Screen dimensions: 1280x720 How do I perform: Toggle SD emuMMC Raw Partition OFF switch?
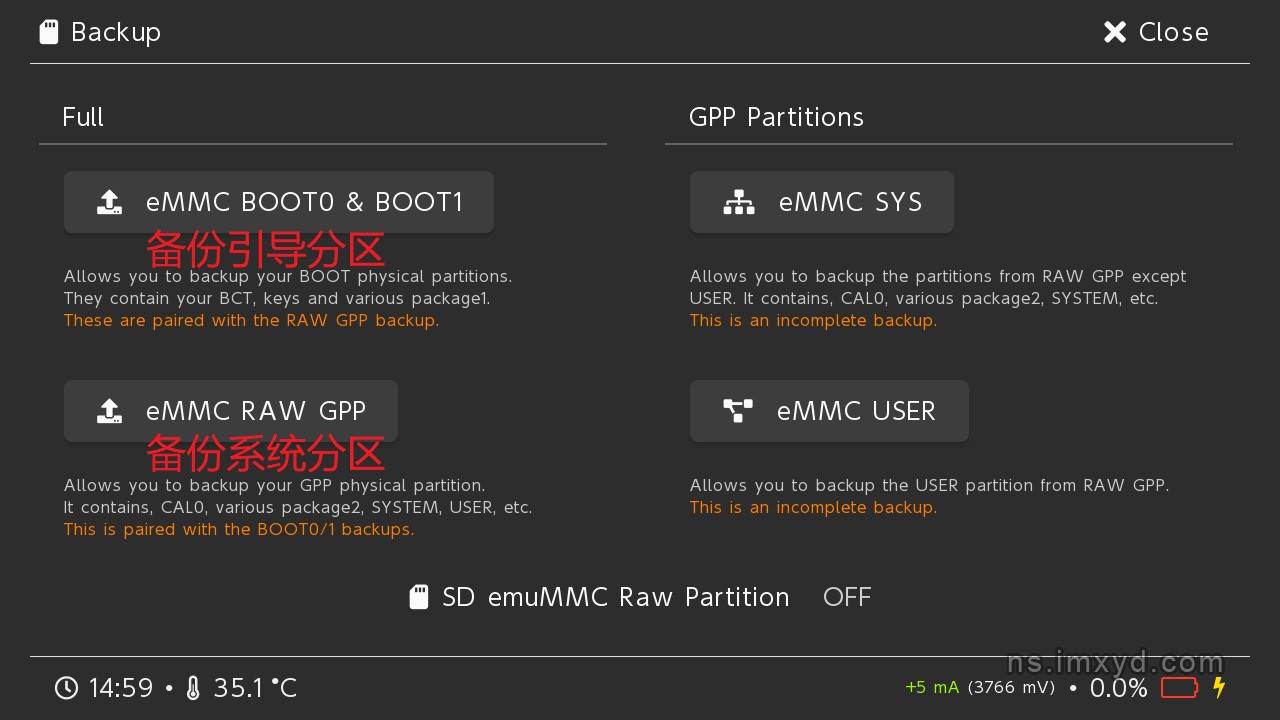(847, 597)
